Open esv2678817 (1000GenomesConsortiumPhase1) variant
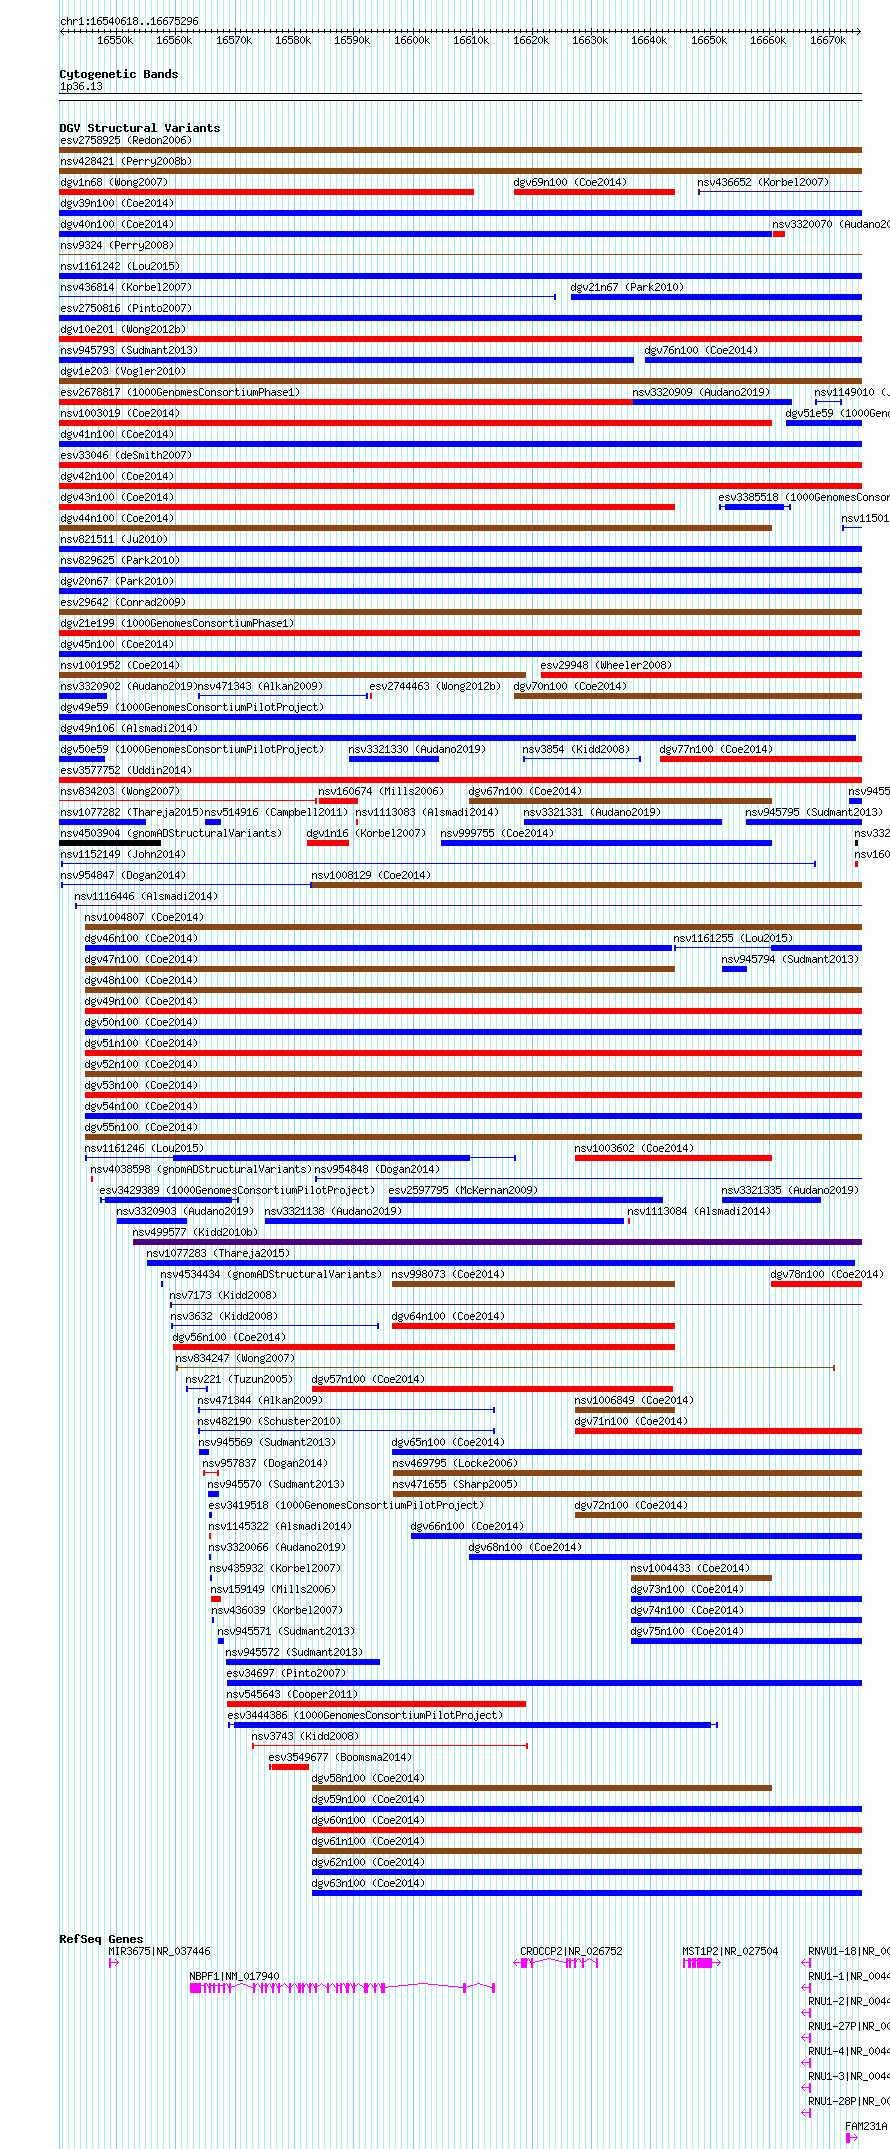Image resolution: width=890 pixels, height=2149 pixels. pyautogui.click(x=180, y=392)
